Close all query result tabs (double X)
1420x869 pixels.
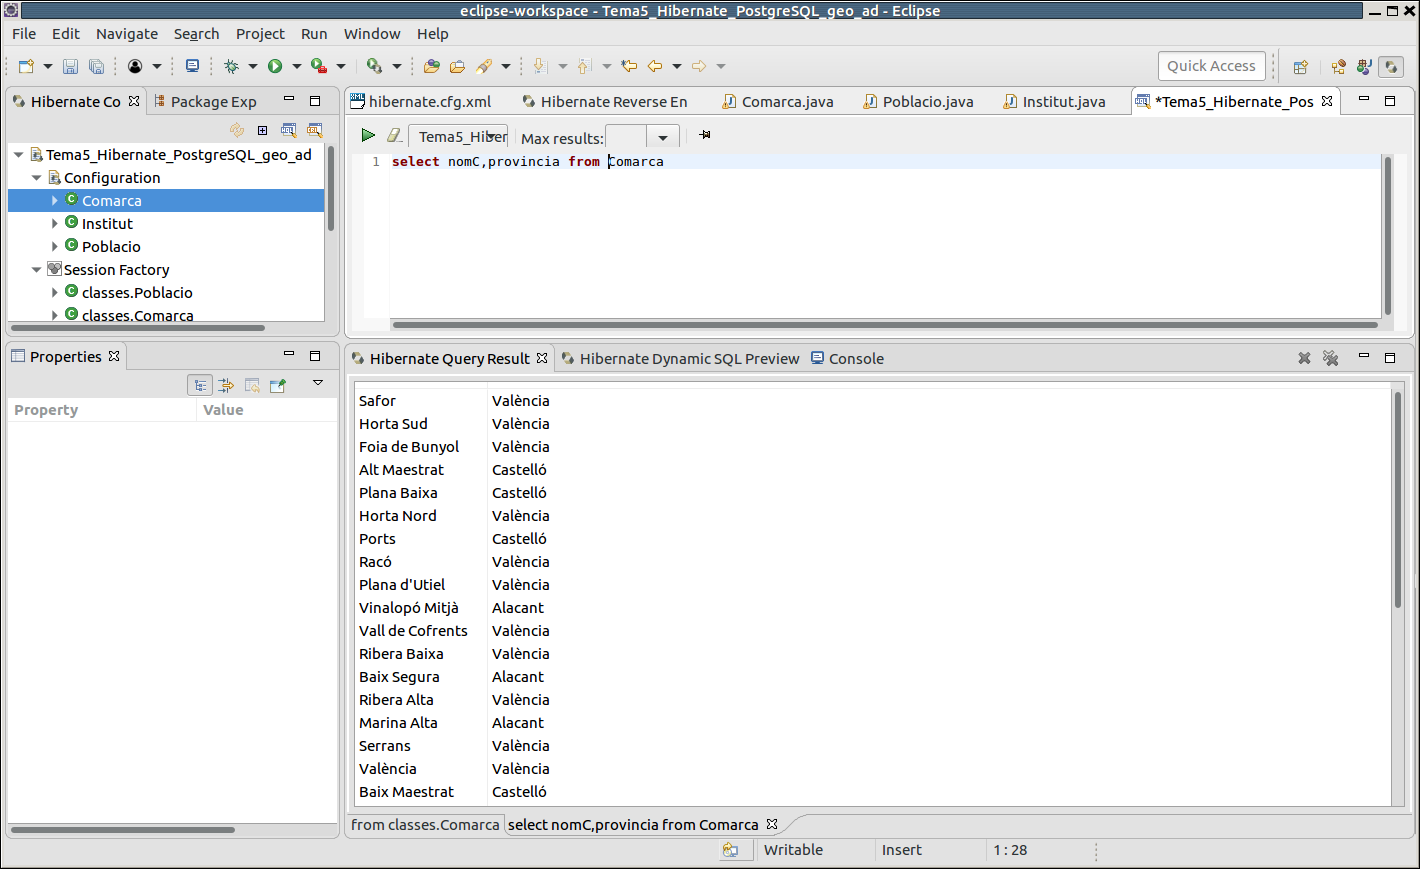pos(1330,358)
